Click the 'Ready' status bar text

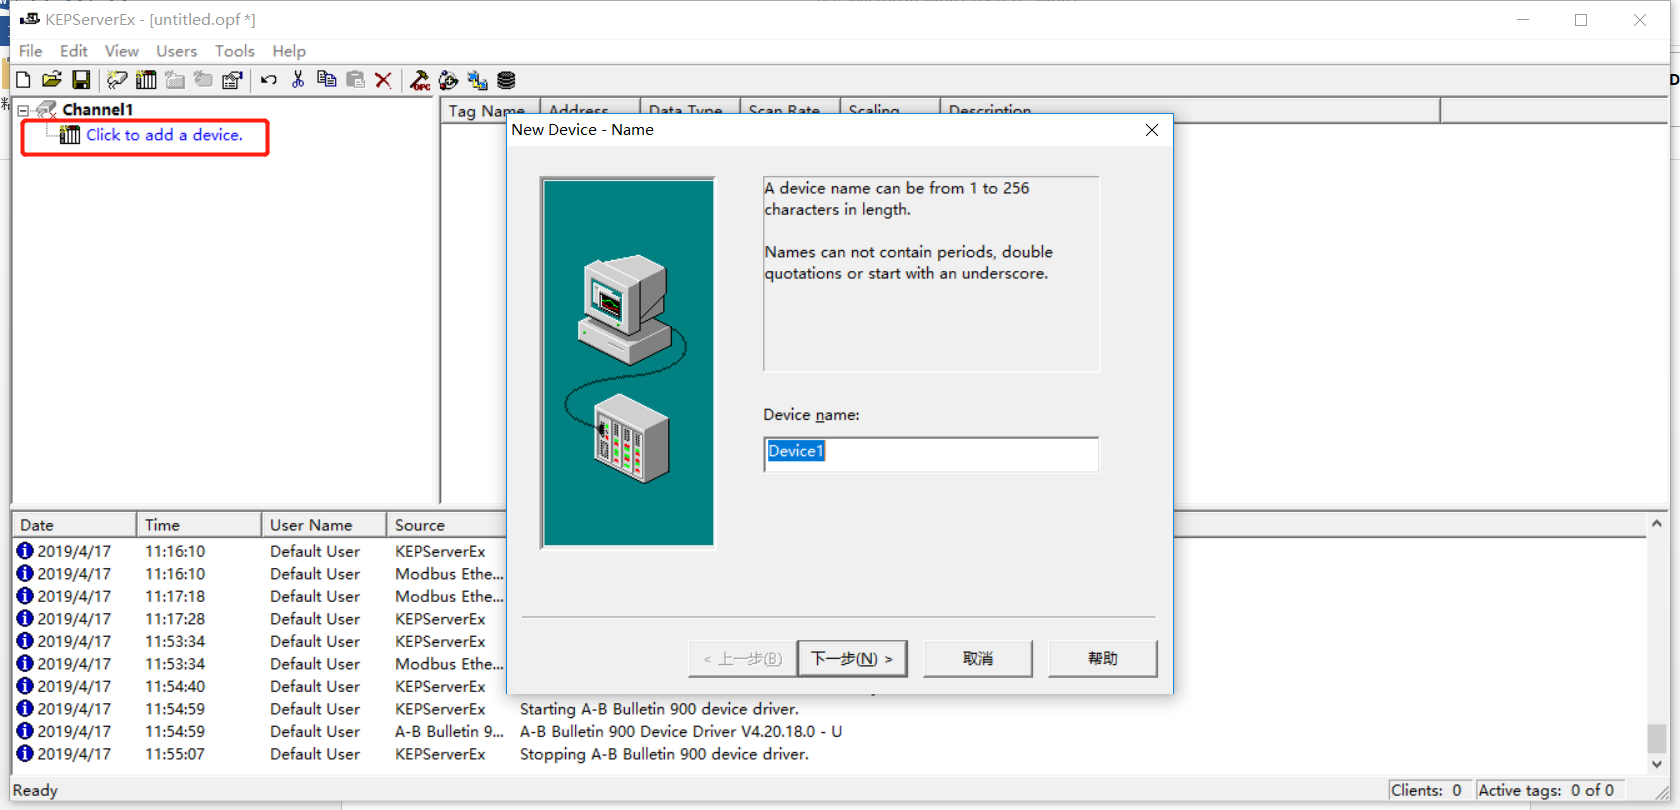tap(35, 790)
